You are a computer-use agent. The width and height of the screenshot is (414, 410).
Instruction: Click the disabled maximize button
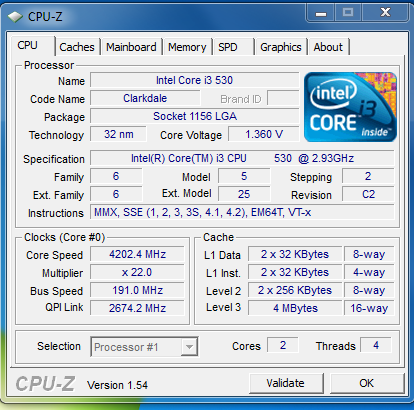(348, 13)
